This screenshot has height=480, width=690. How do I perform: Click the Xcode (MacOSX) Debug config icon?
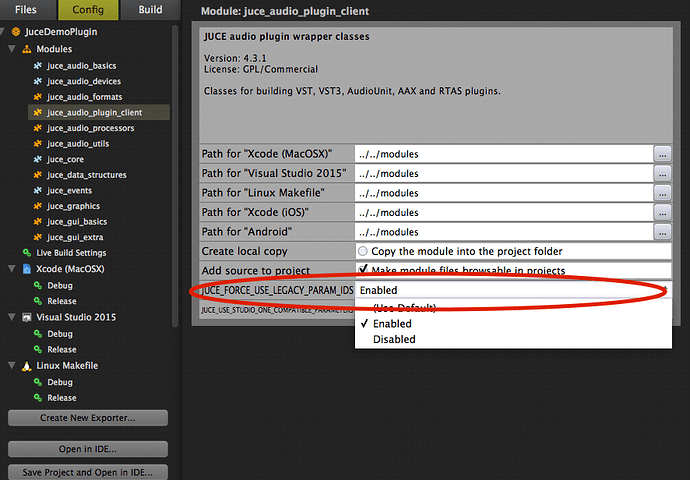pyautogui.click(x=38, y=286)
